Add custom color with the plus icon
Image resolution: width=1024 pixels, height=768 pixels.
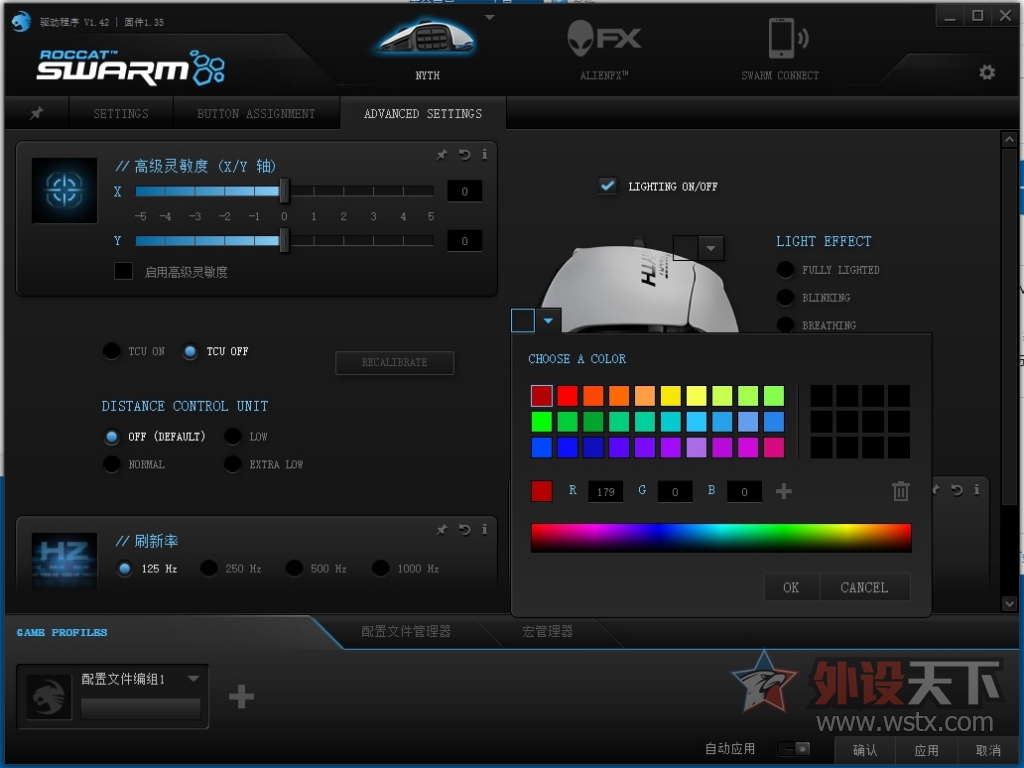(784, 491)
